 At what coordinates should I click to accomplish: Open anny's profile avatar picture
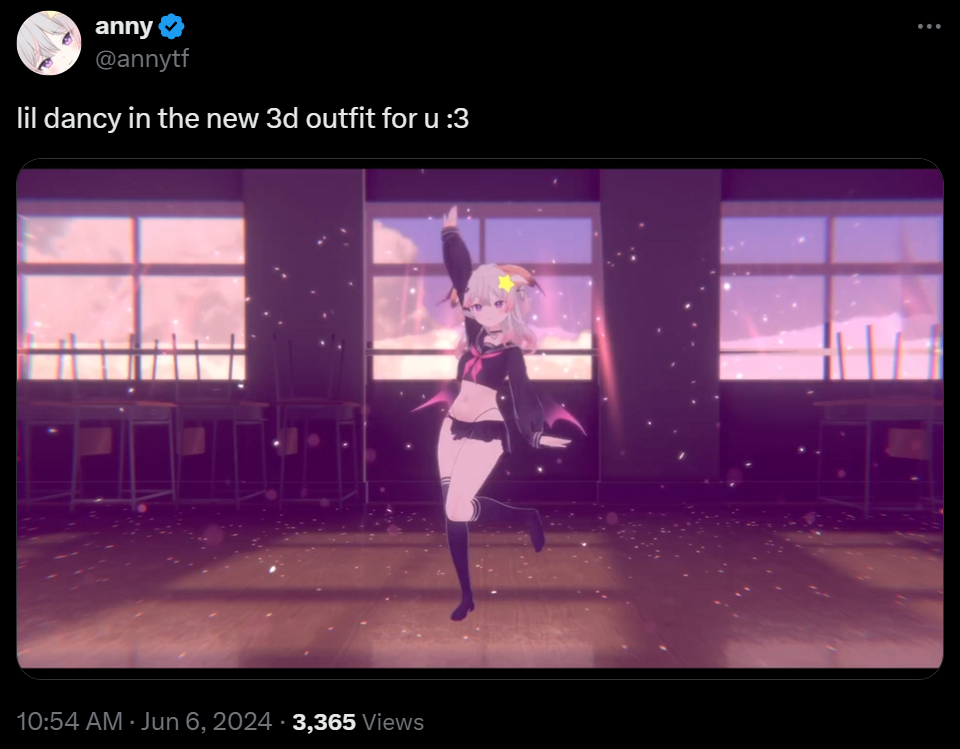tap(48, 43)
